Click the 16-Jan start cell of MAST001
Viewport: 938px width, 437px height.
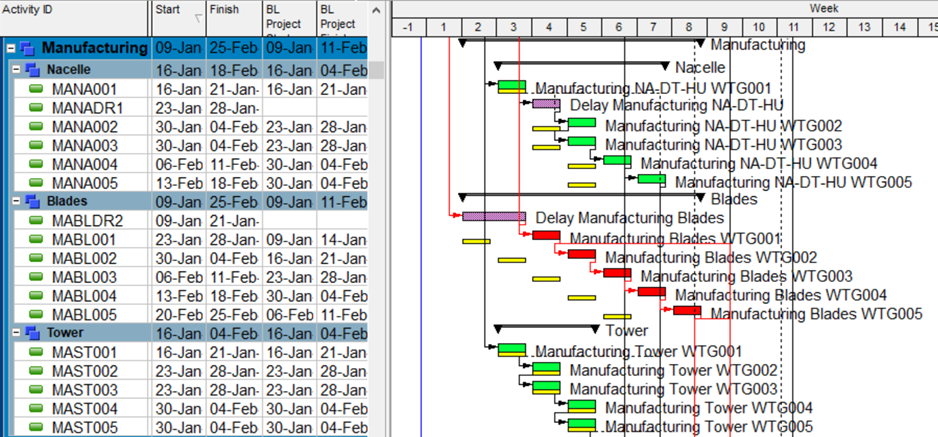point(179,353)
